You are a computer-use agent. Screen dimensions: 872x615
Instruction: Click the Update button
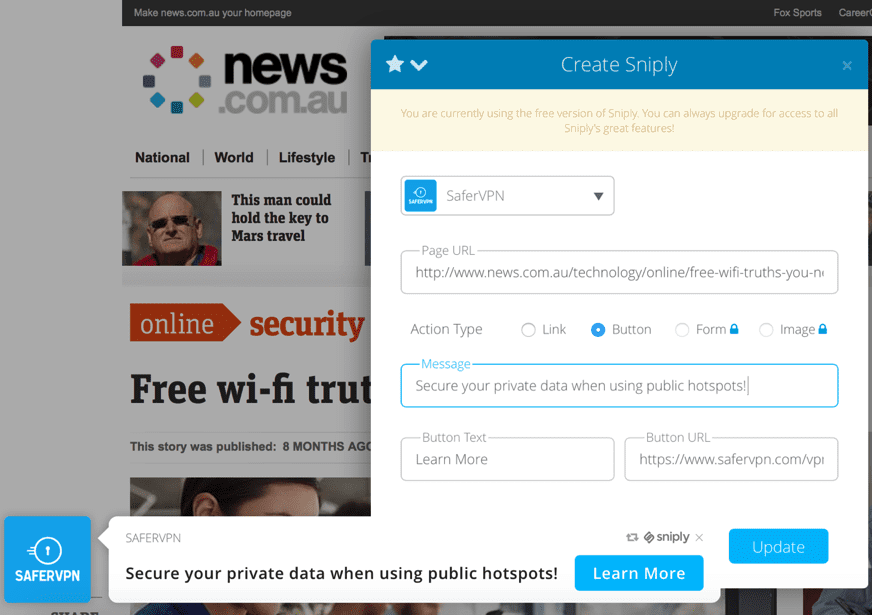click(x=778, y=547)
